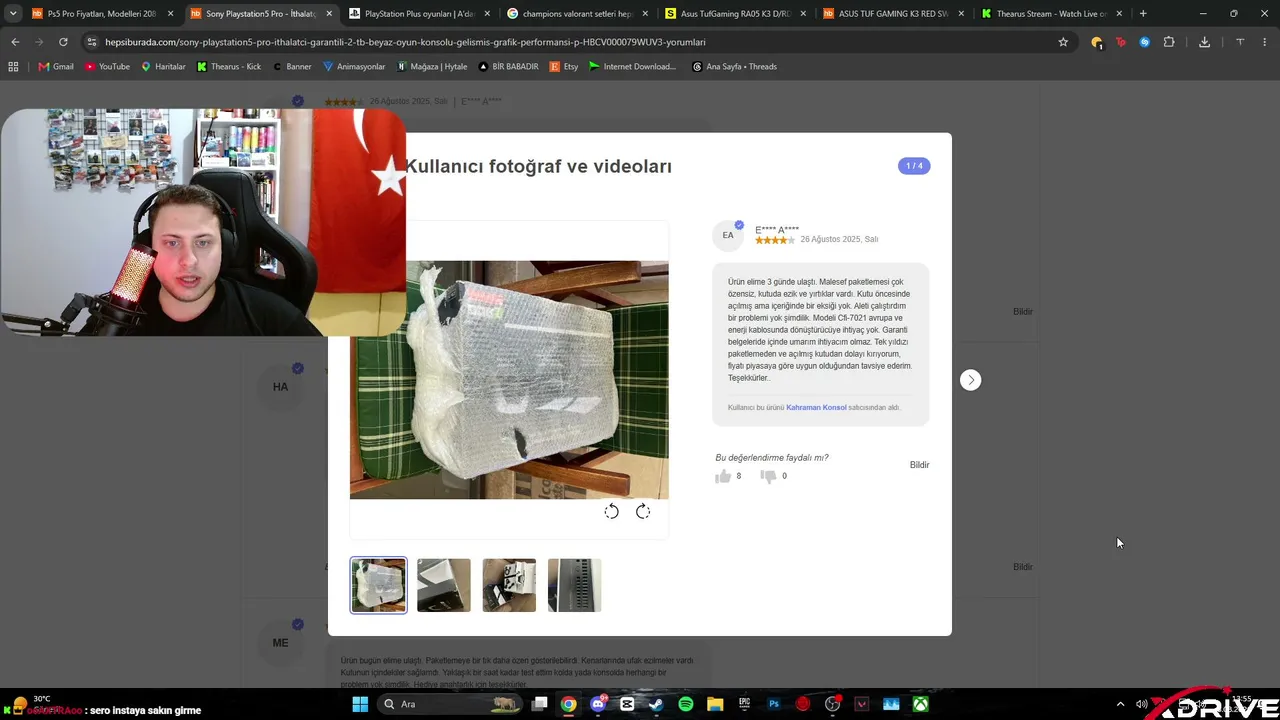Open the Chrome apps grid
Screen dimensions: 1280x720
[x=13, y=66]
